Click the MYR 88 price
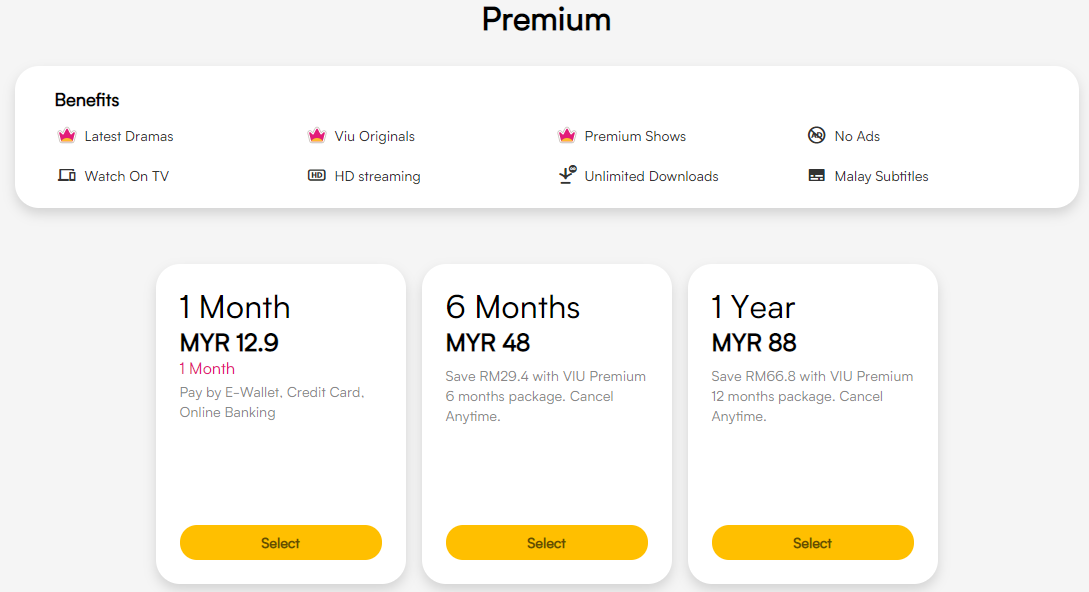The height and width of the screenshot is (592, 1089). 754,343
